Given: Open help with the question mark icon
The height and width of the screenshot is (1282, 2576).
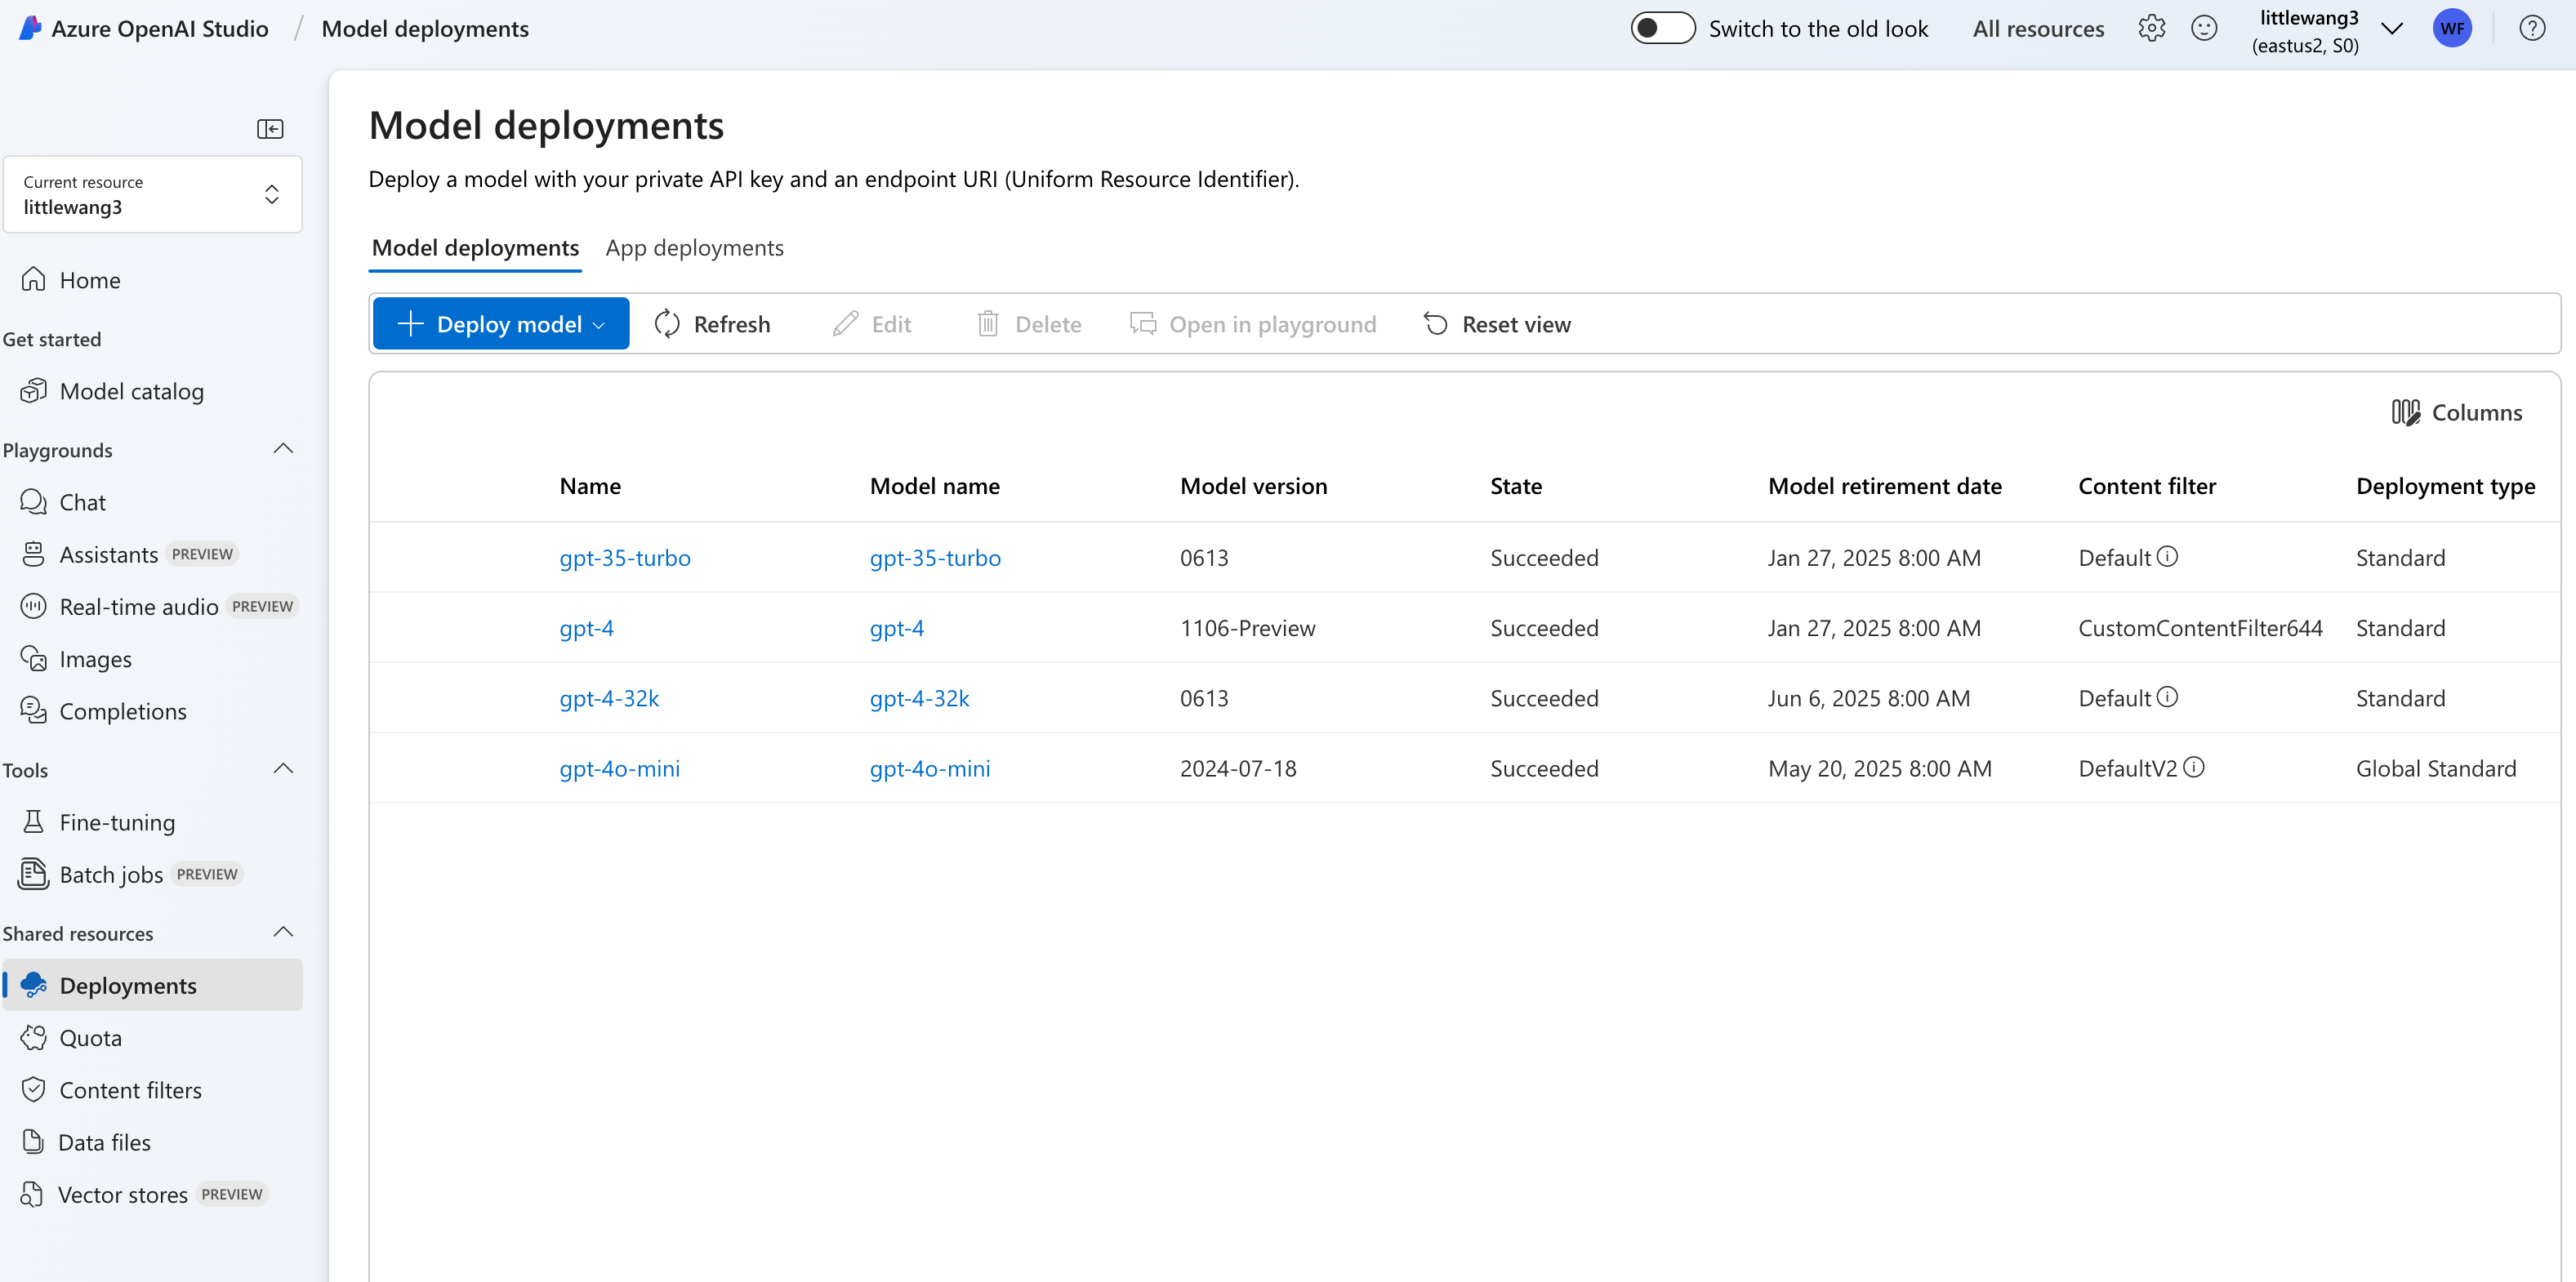Looking at the screenshot, I should tap(2532, 28).
